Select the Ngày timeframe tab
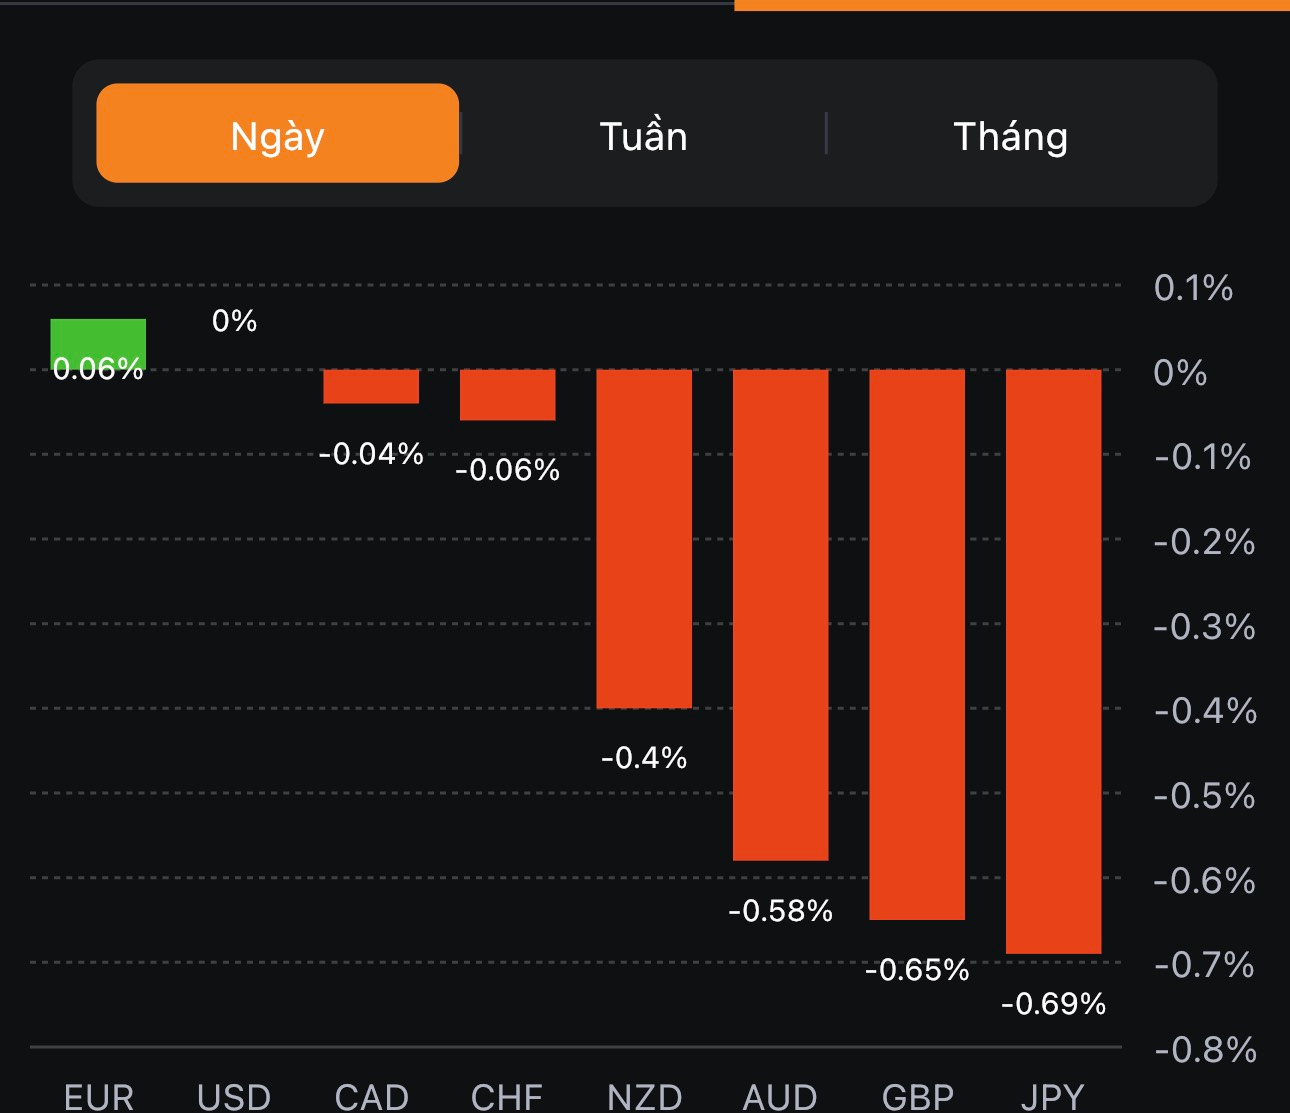 coord(277,134)
